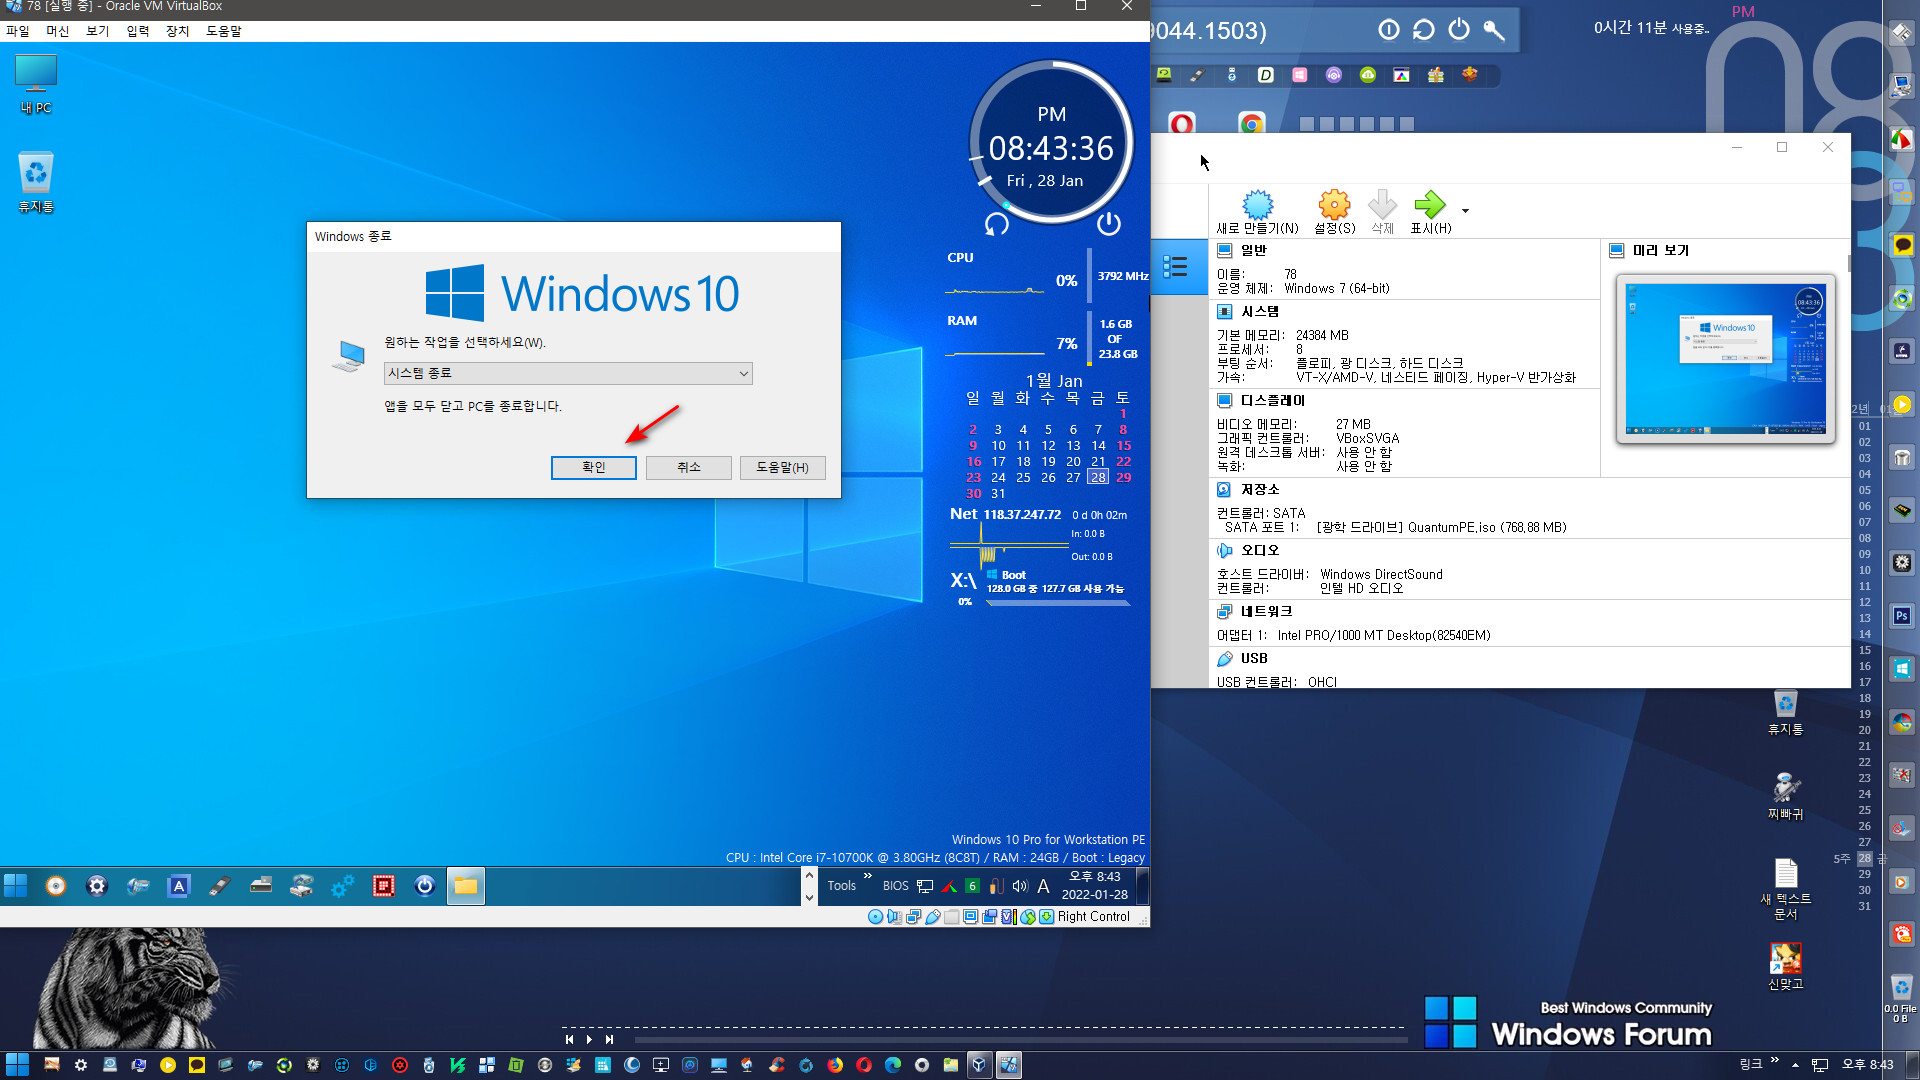Screen dimensions: 1920x1080
Task: Click the 오디오 section header in VM details
Action: 1259,551
